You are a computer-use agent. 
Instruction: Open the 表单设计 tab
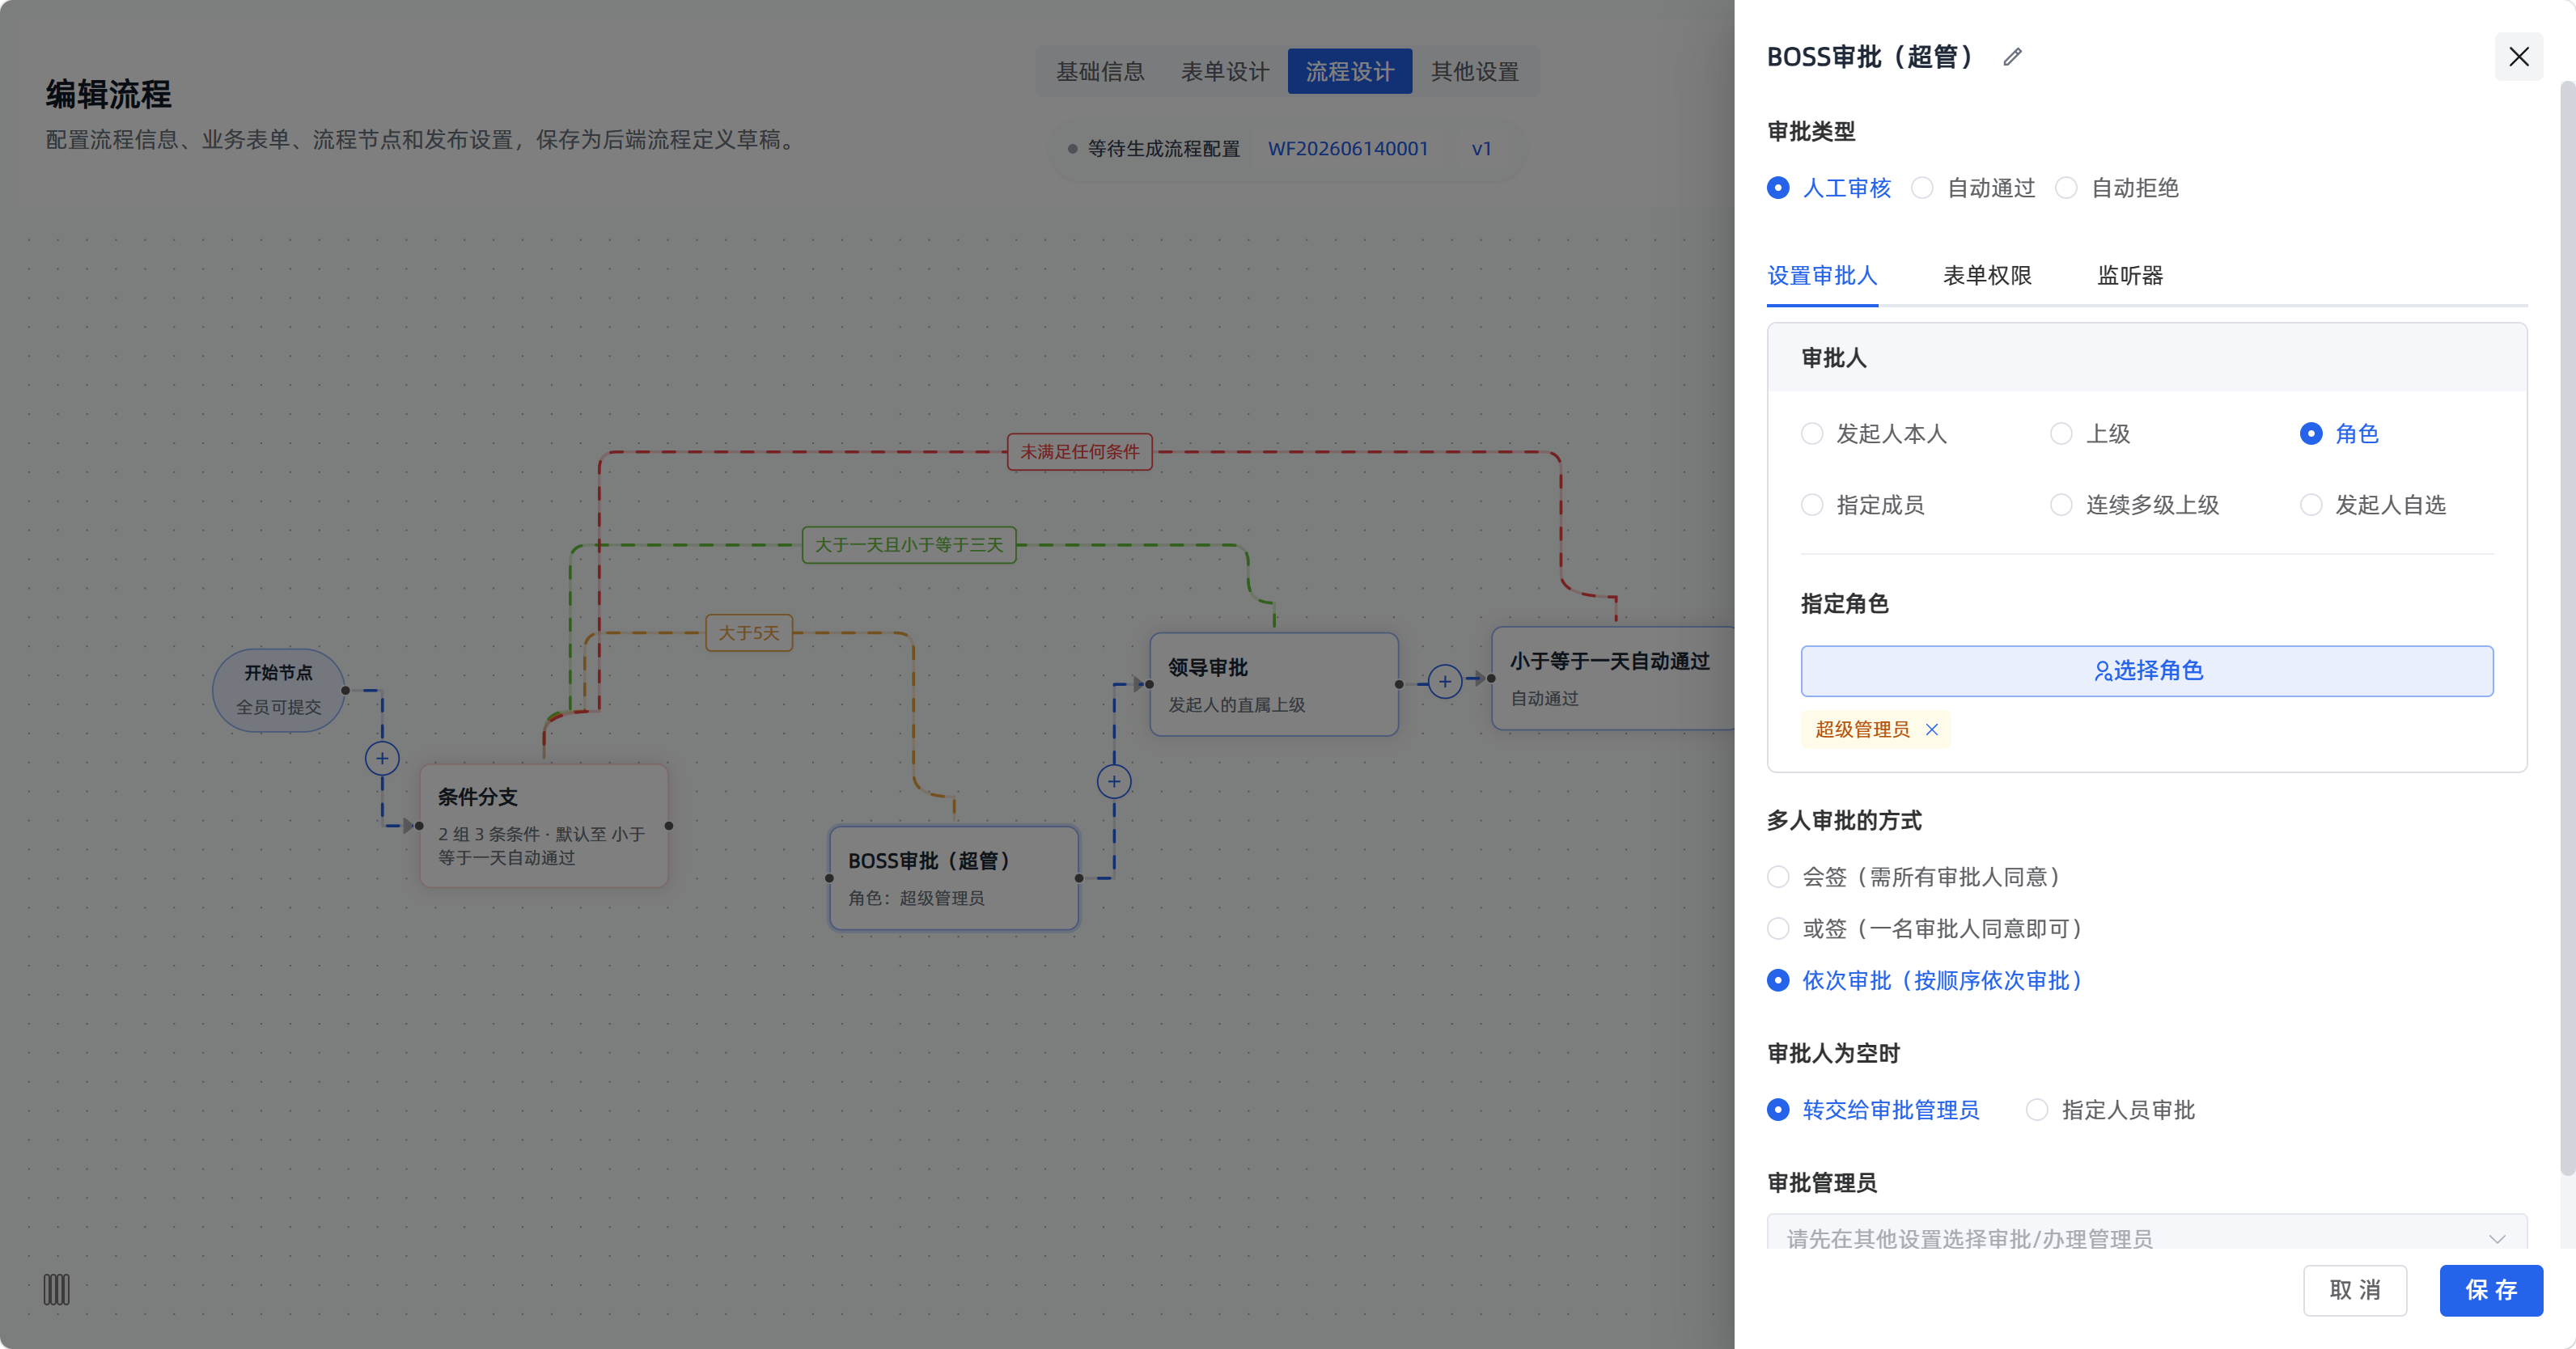[1225, 72]
